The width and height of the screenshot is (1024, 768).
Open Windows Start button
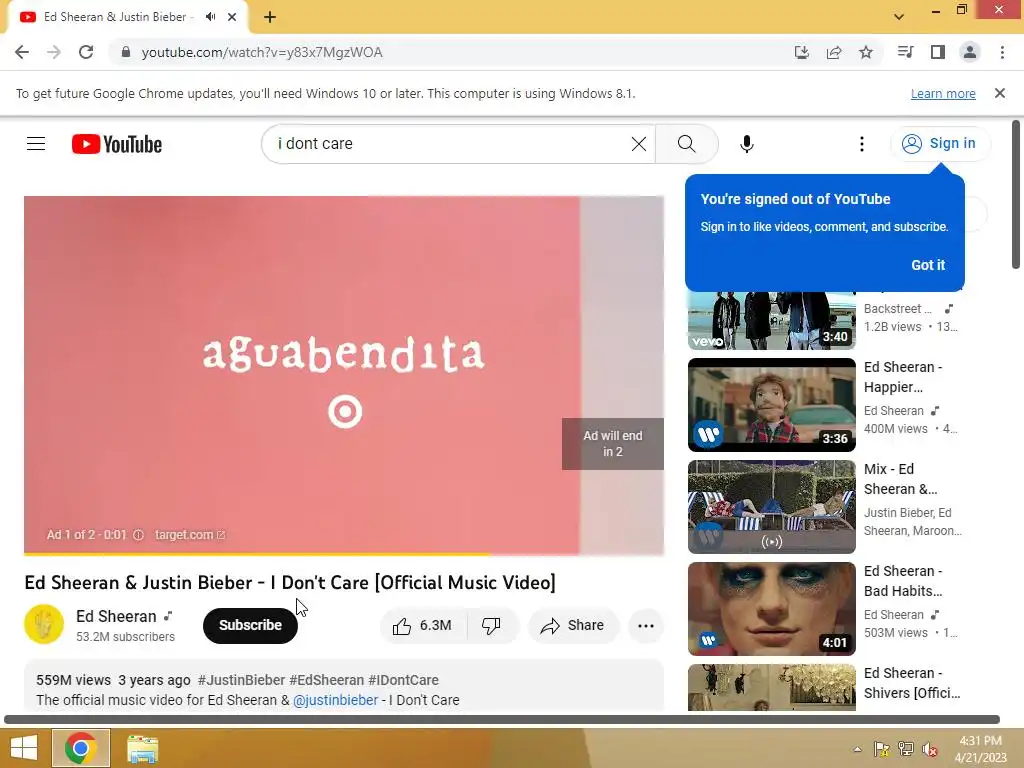coord(24,748)
